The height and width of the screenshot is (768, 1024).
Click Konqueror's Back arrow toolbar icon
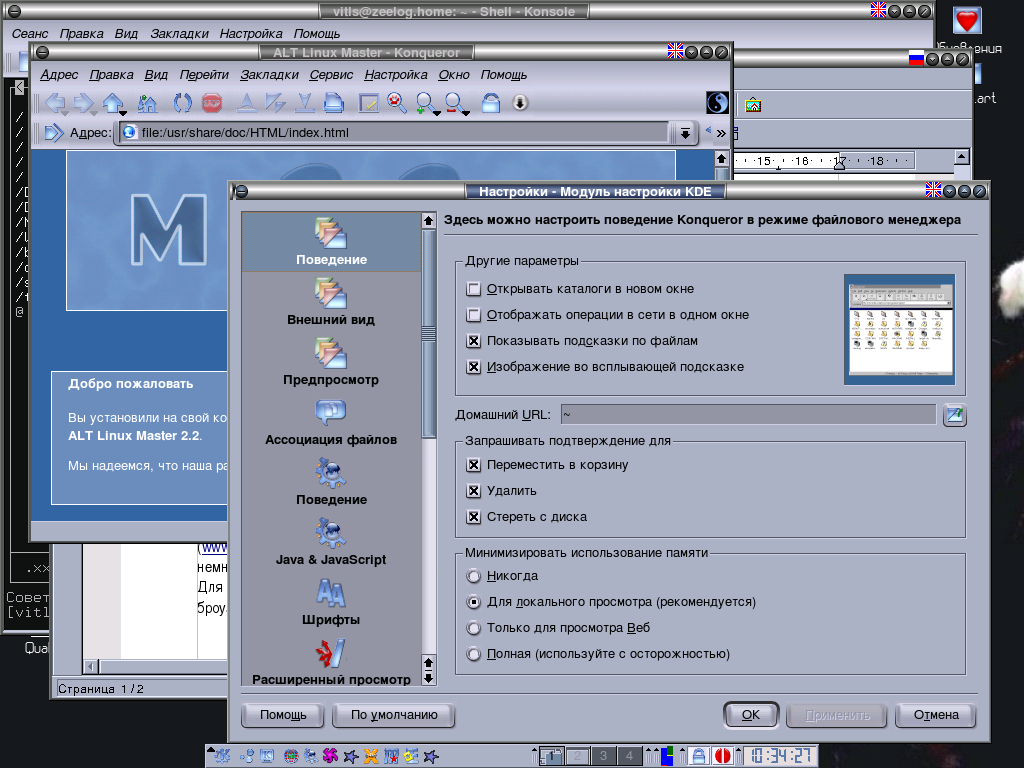pyautogui.click(x=54, y=103)
